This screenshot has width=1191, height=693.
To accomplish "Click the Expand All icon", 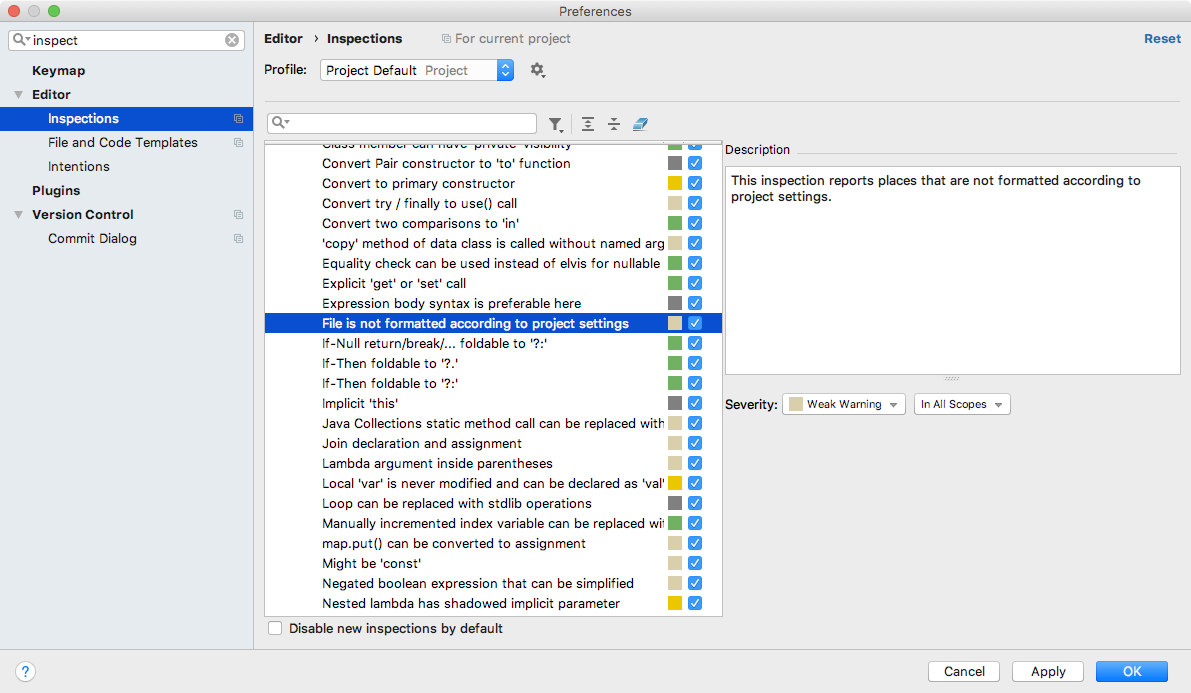I will (588, 124).
